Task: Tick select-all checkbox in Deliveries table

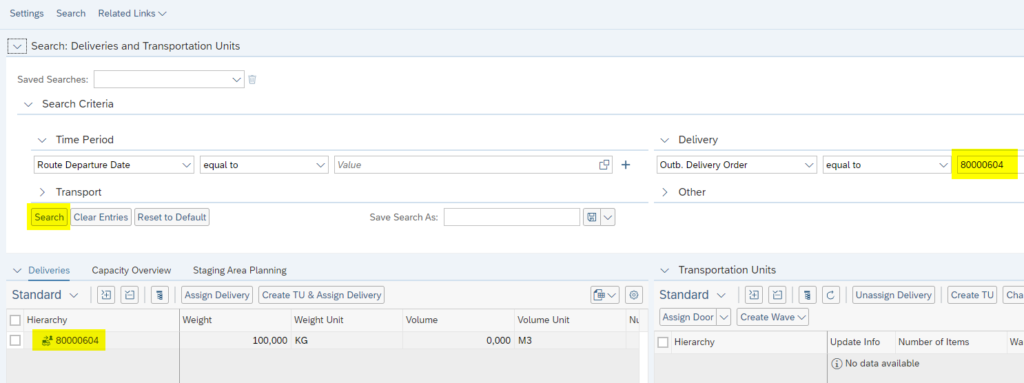Action: [x=15, y=320]
